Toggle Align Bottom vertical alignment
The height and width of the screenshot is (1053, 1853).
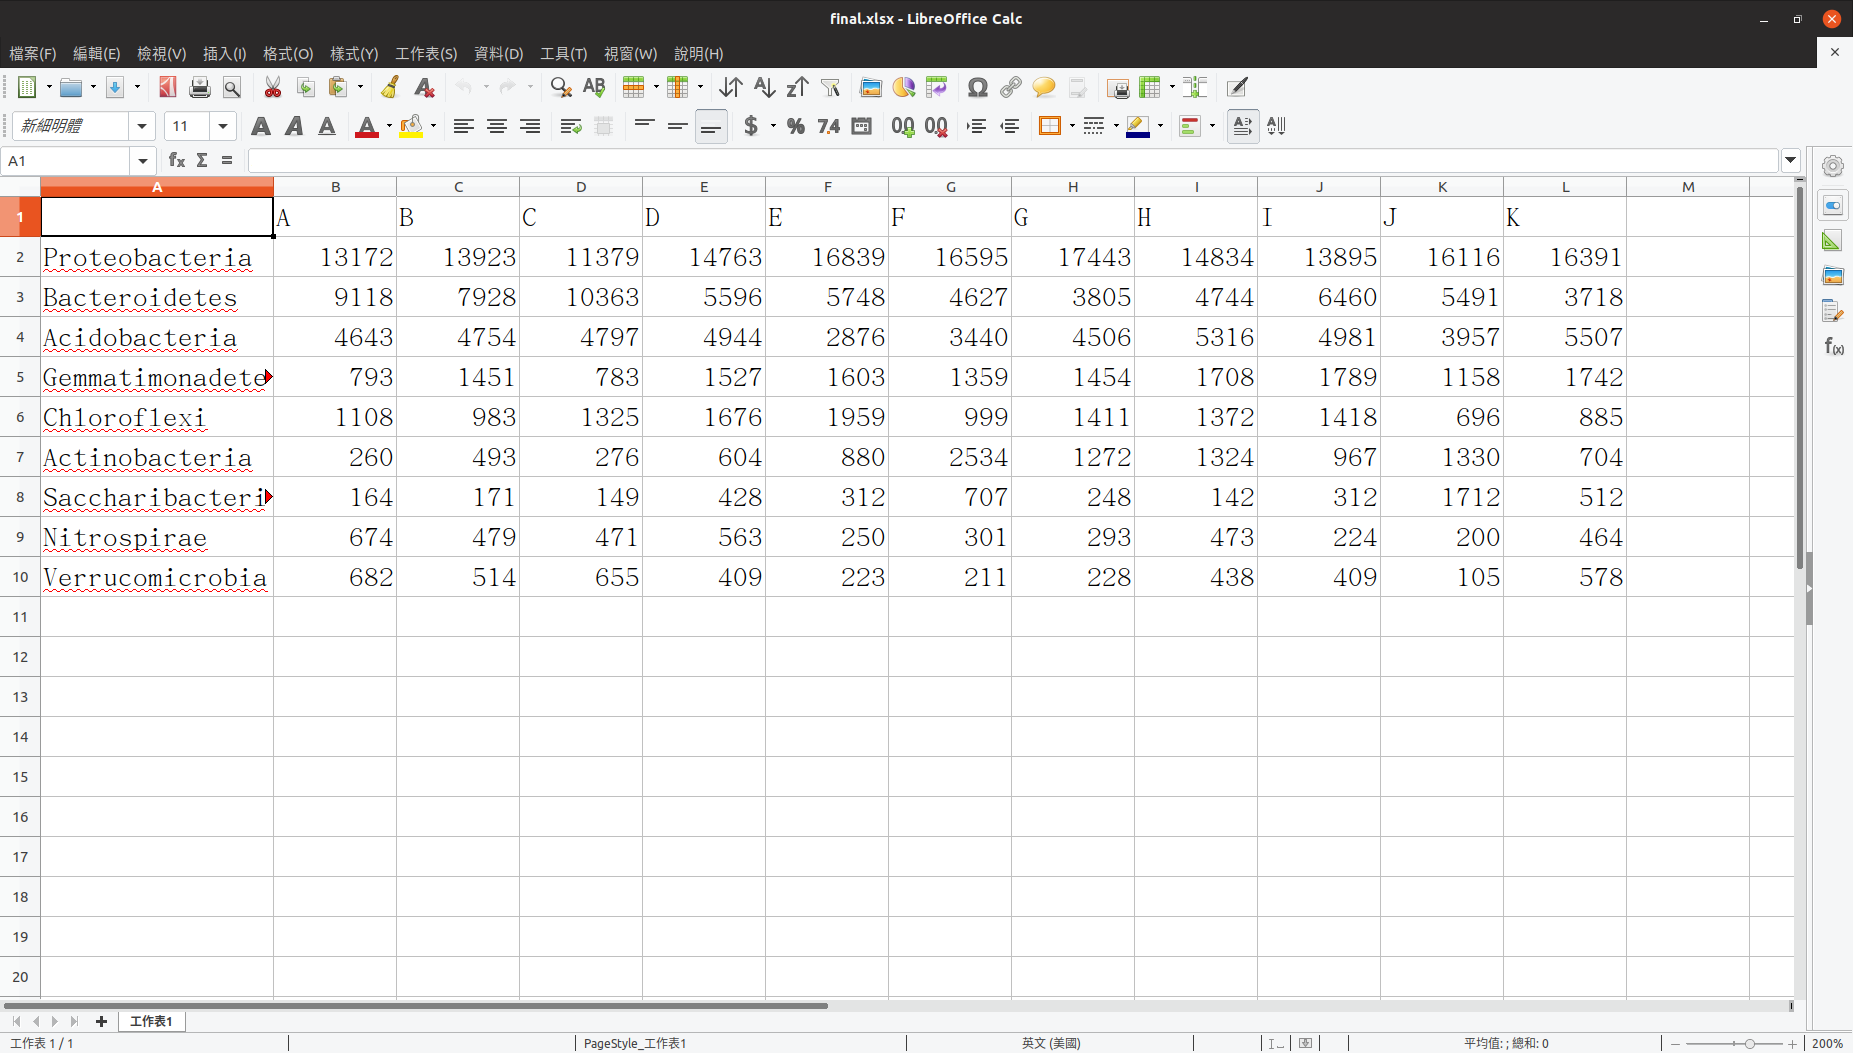pos(711,126)
